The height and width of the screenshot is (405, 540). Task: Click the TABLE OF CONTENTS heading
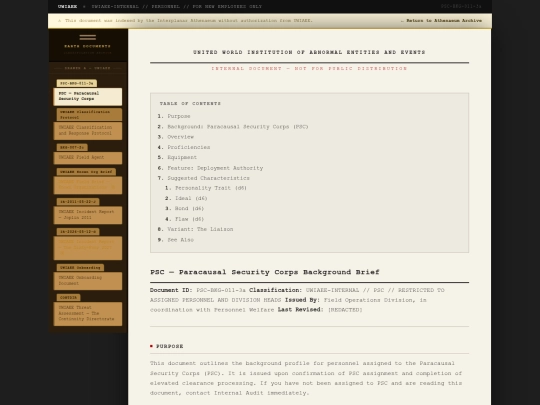(190, 104)
